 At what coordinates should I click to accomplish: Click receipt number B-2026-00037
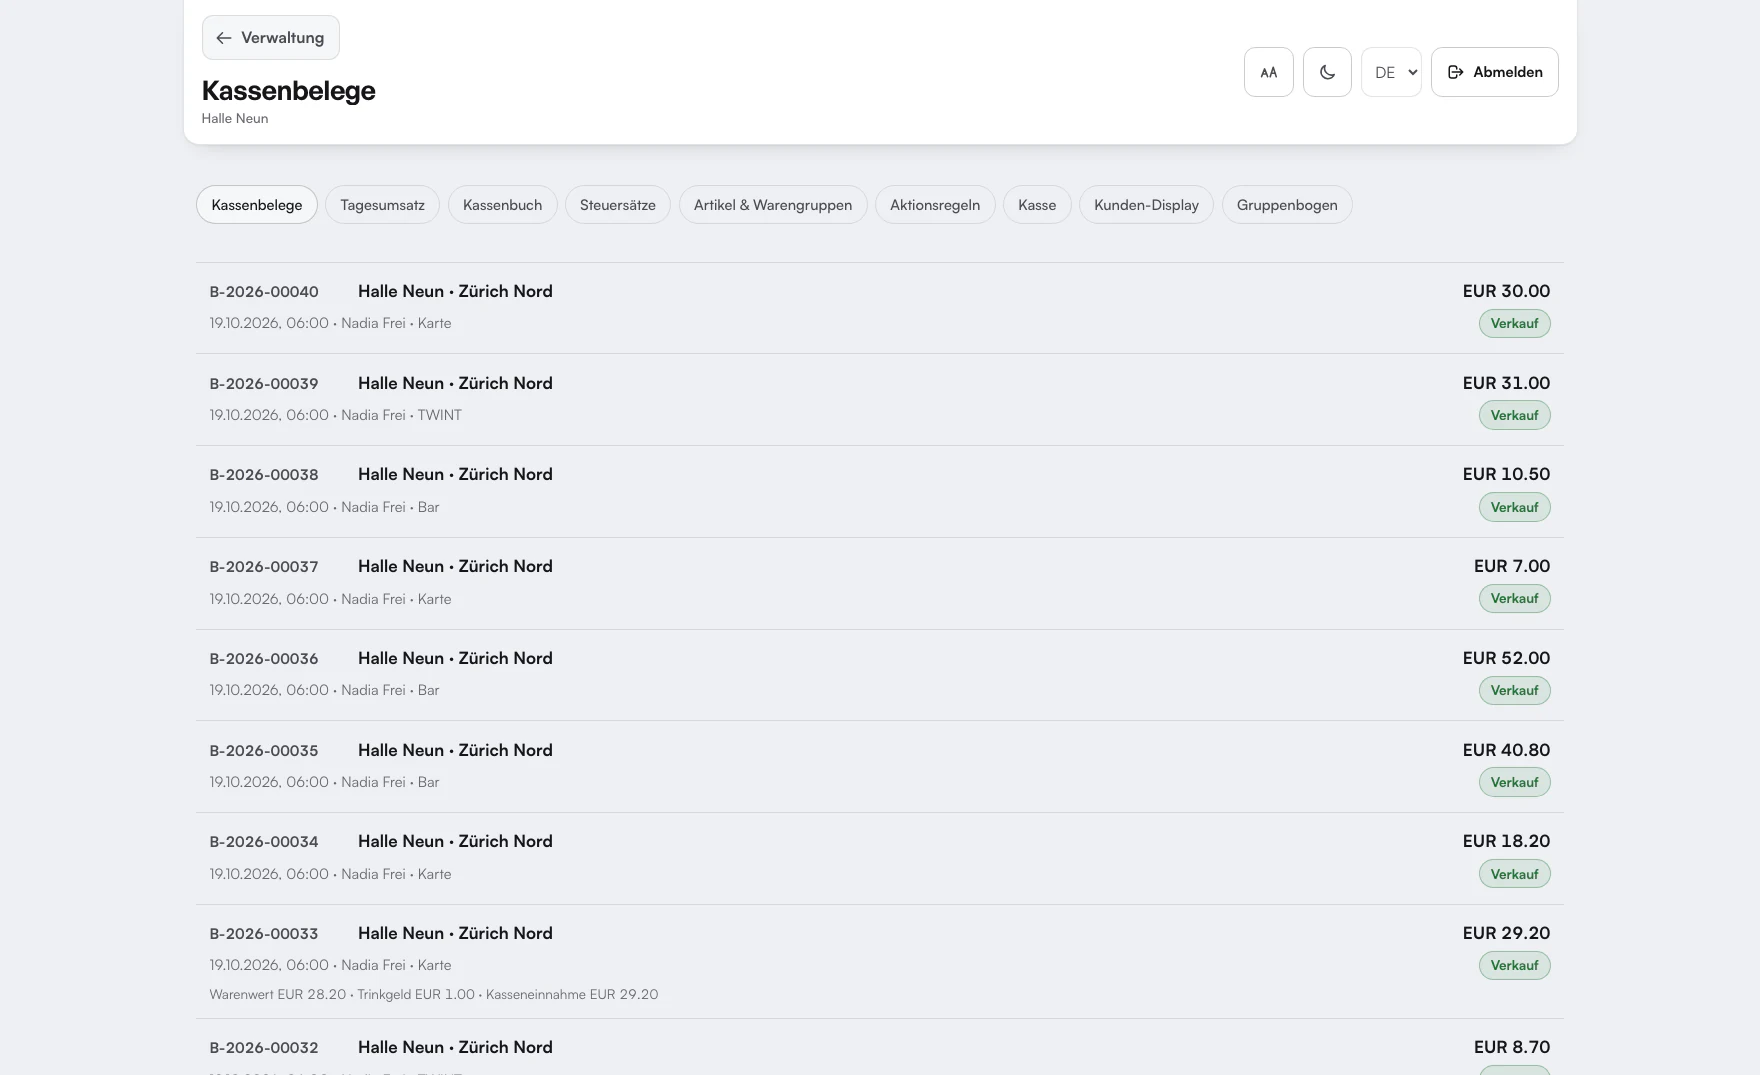click(264, 567)
